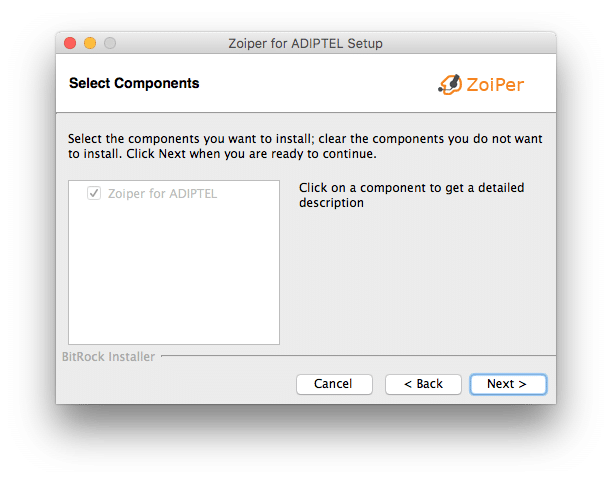
Task: Click the orange ZoiPer brand text
Action: (495, 85)
